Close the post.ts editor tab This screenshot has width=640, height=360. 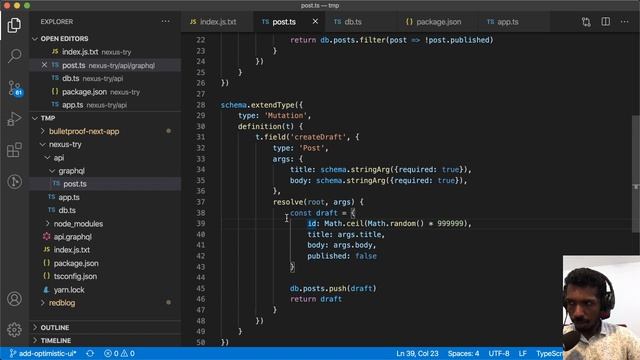tap(315, 22)
